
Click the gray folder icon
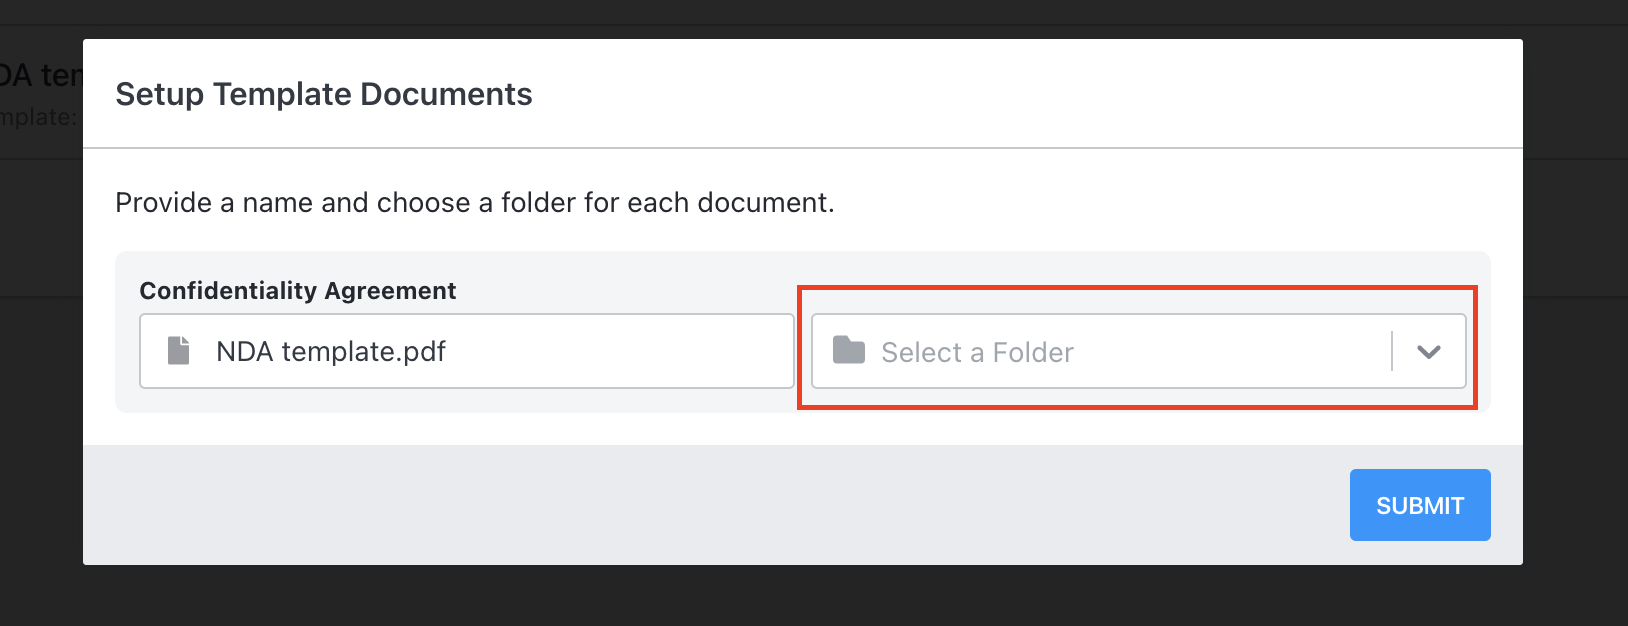(849, 350)
